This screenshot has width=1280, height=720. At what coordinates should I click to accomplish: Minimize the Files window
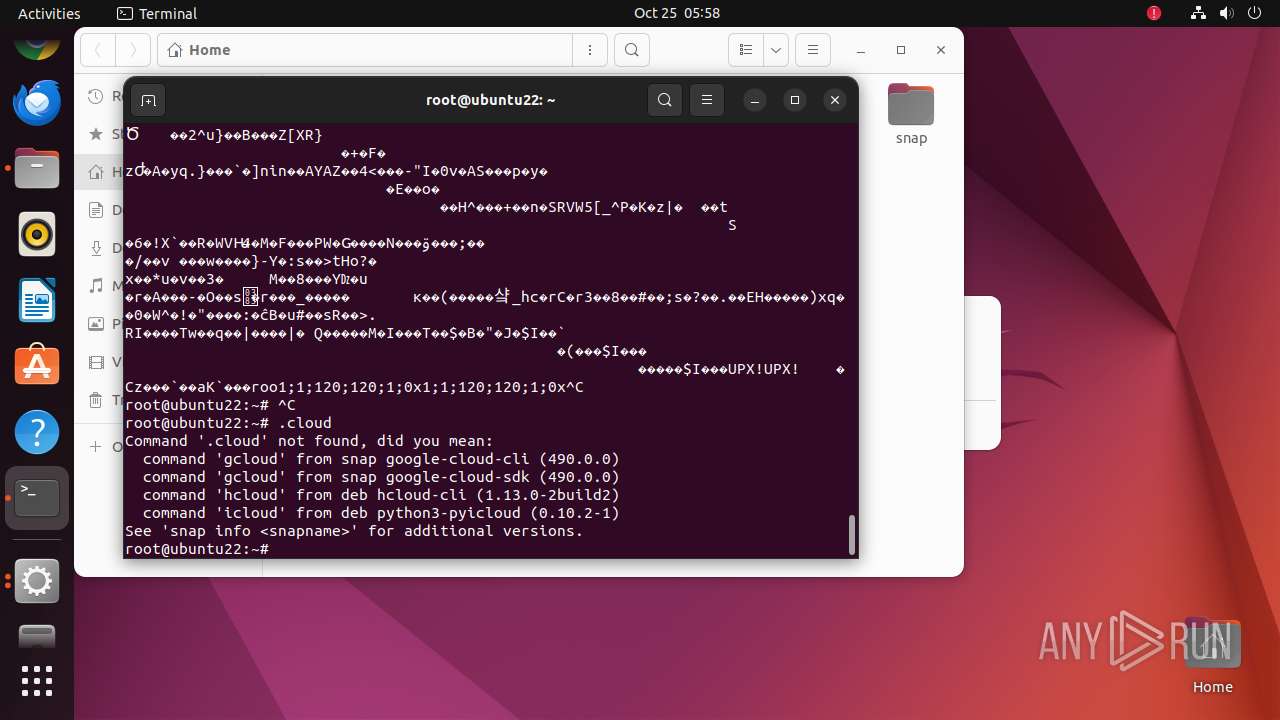click(x=861, y=50)
